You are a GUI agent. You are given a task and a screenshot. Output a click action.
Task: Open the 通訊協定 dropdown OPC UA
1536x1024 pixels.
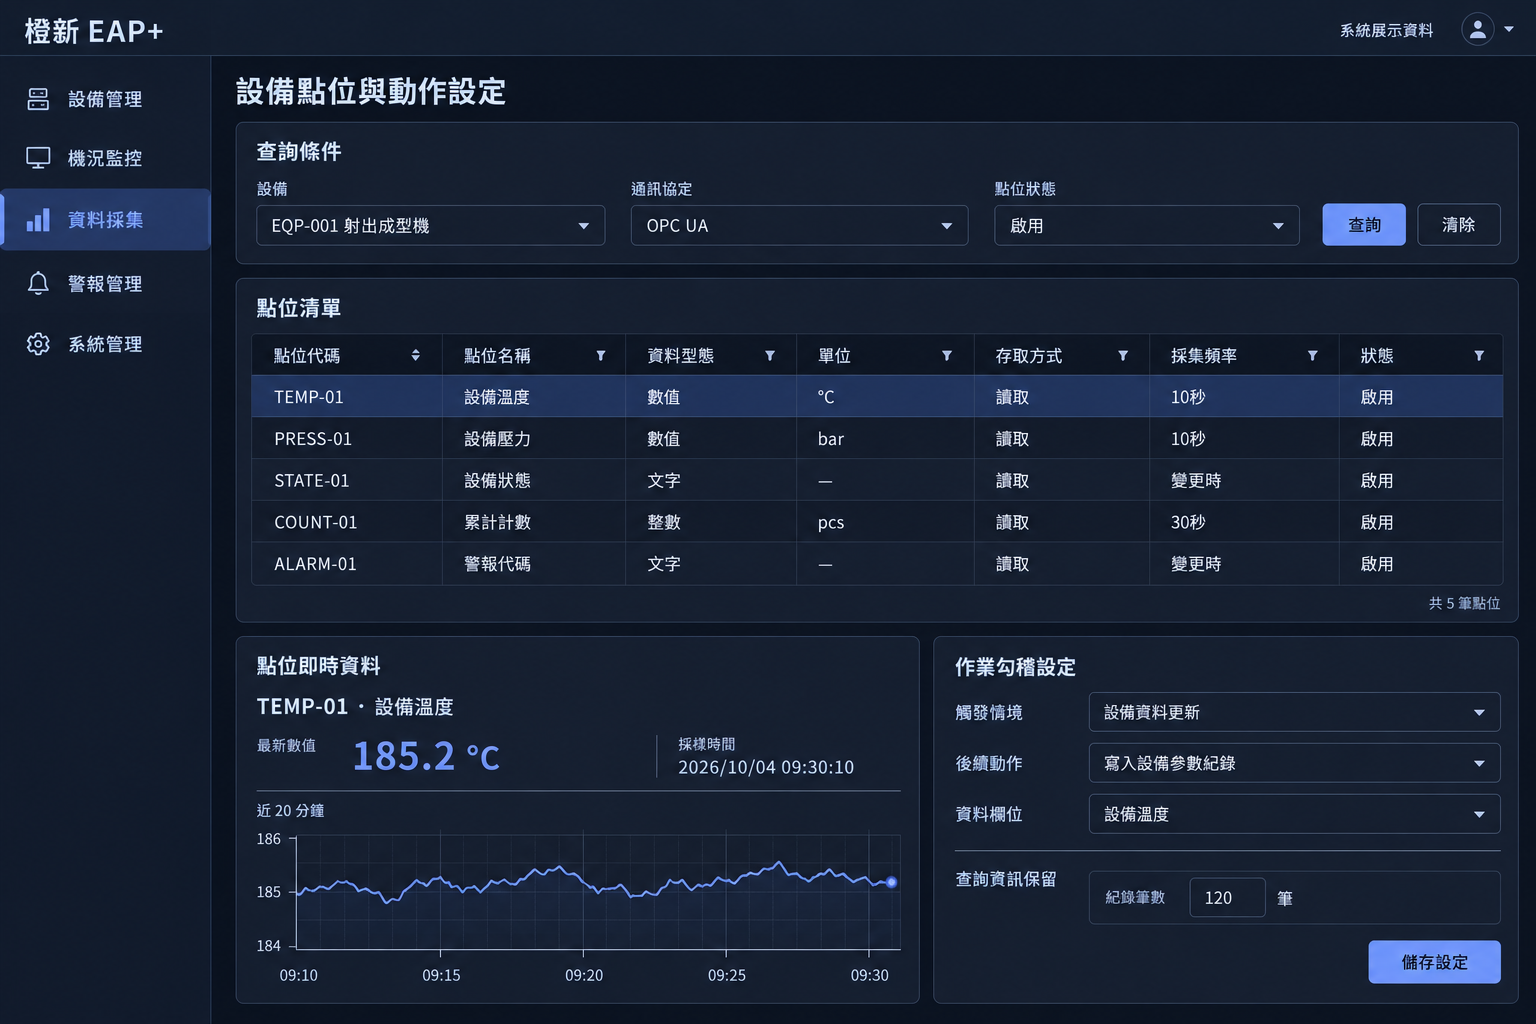pos(799,225)
